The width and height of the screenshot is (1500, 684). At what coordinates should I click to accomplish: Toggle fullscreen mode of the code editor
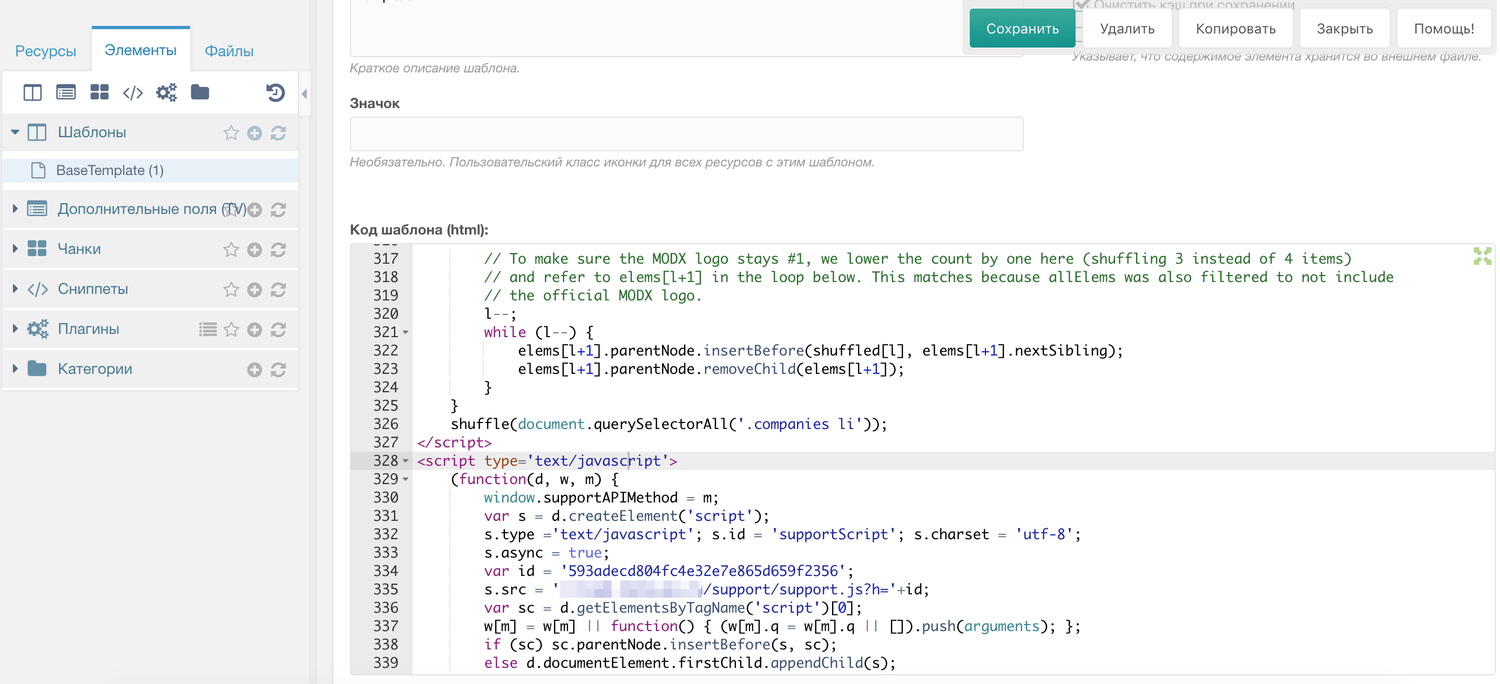(1482, 257)
